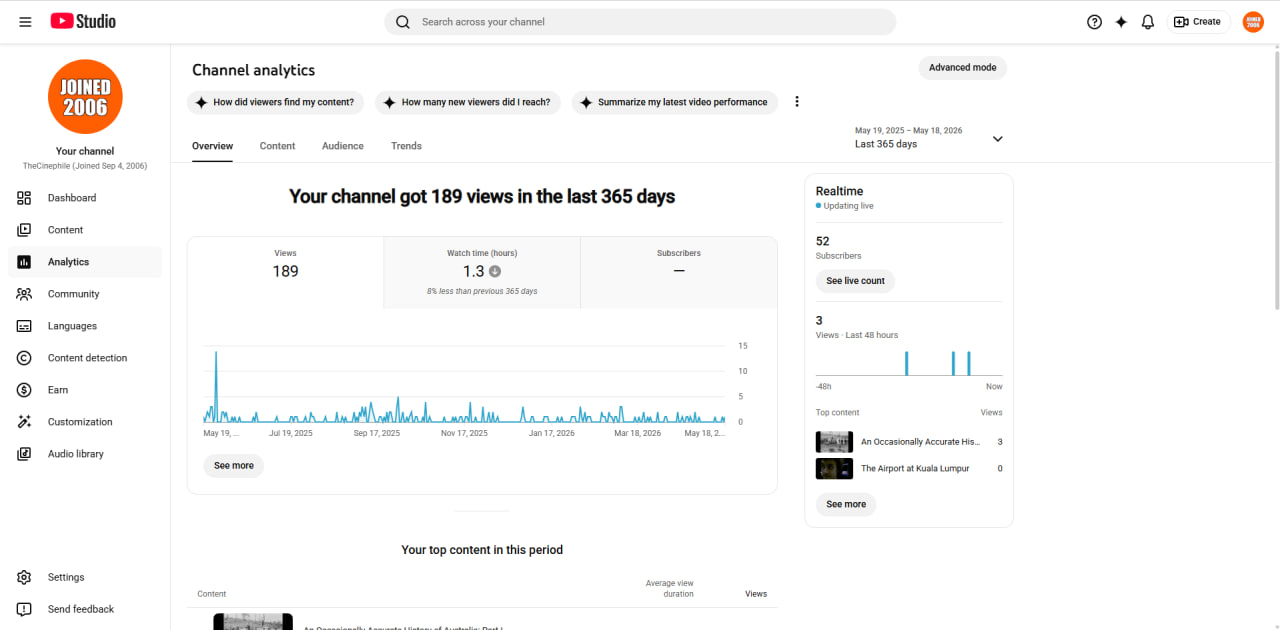1280x630 pixels.
Task: Click See live count button
Action: 855,281
